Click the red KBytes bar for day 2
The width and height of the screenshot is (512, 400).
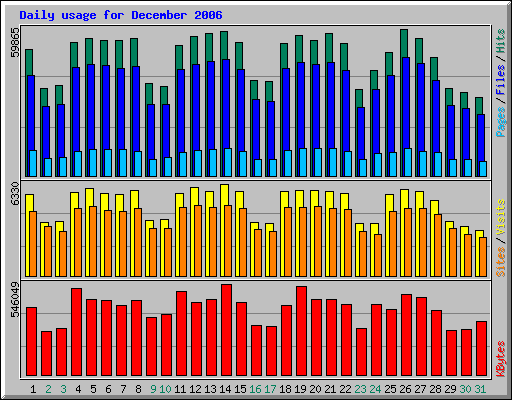click(x=47, y=354)
